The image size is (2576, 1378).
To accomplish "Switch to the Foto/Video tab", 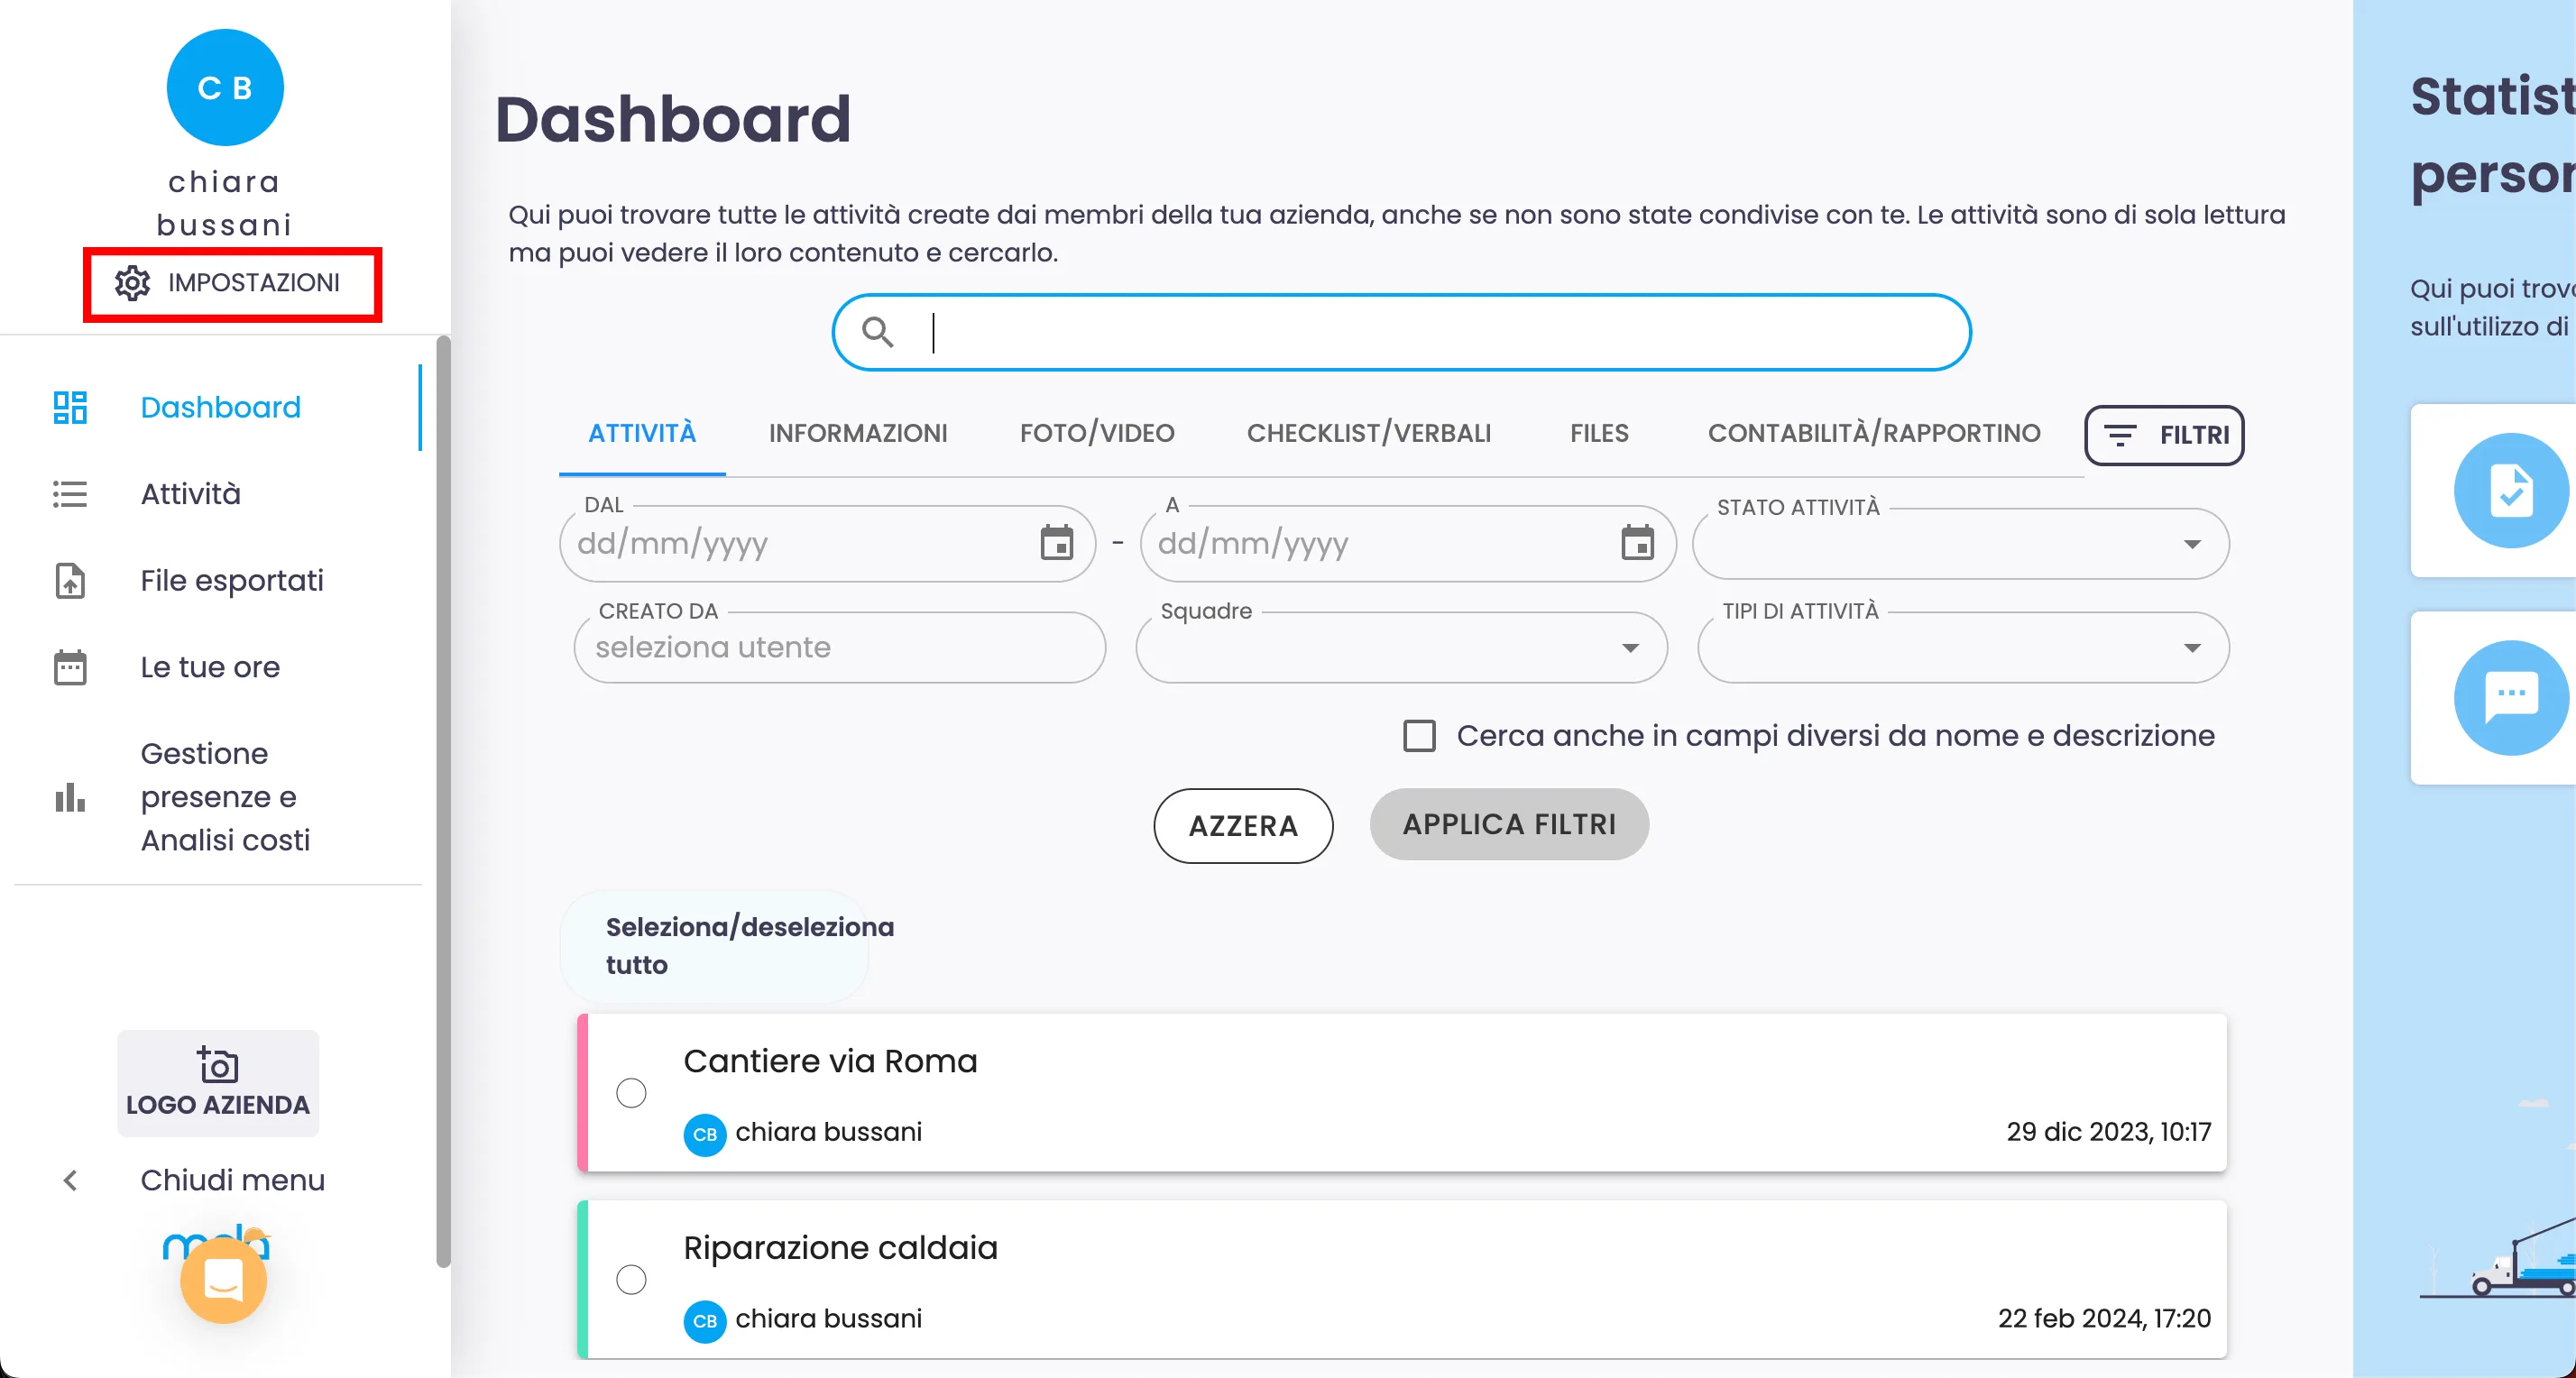I will [x=1096, y=433].
